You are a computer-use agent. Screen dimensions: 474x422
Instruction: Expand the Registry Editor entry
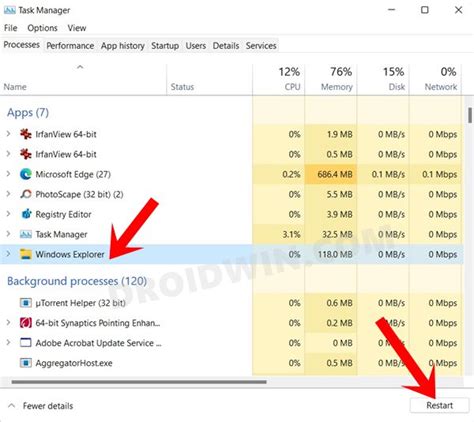click(8, 214)
